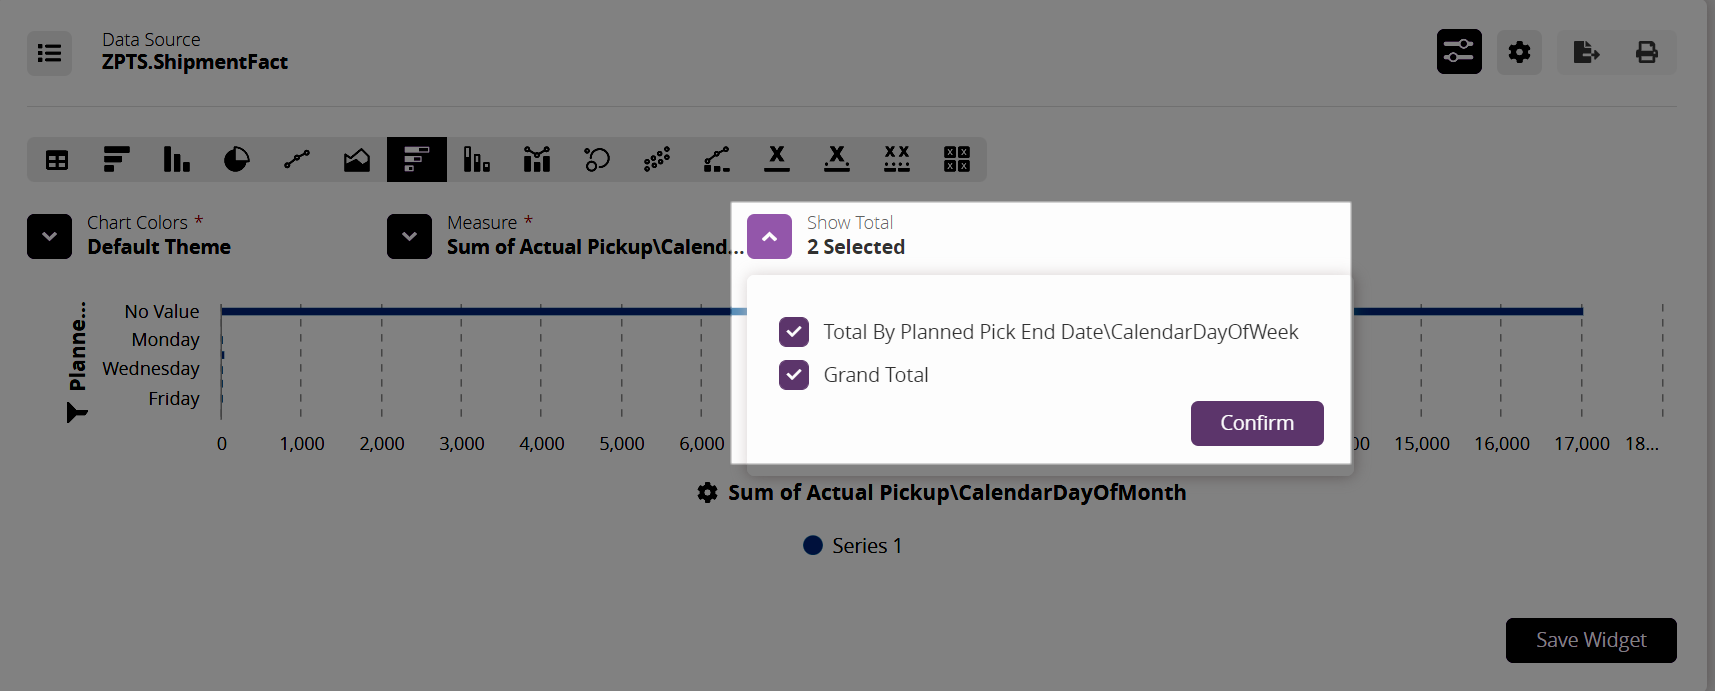Switch to area chart type icon
This screenshot has width=1715, height=691.
(x=357, y=160)
